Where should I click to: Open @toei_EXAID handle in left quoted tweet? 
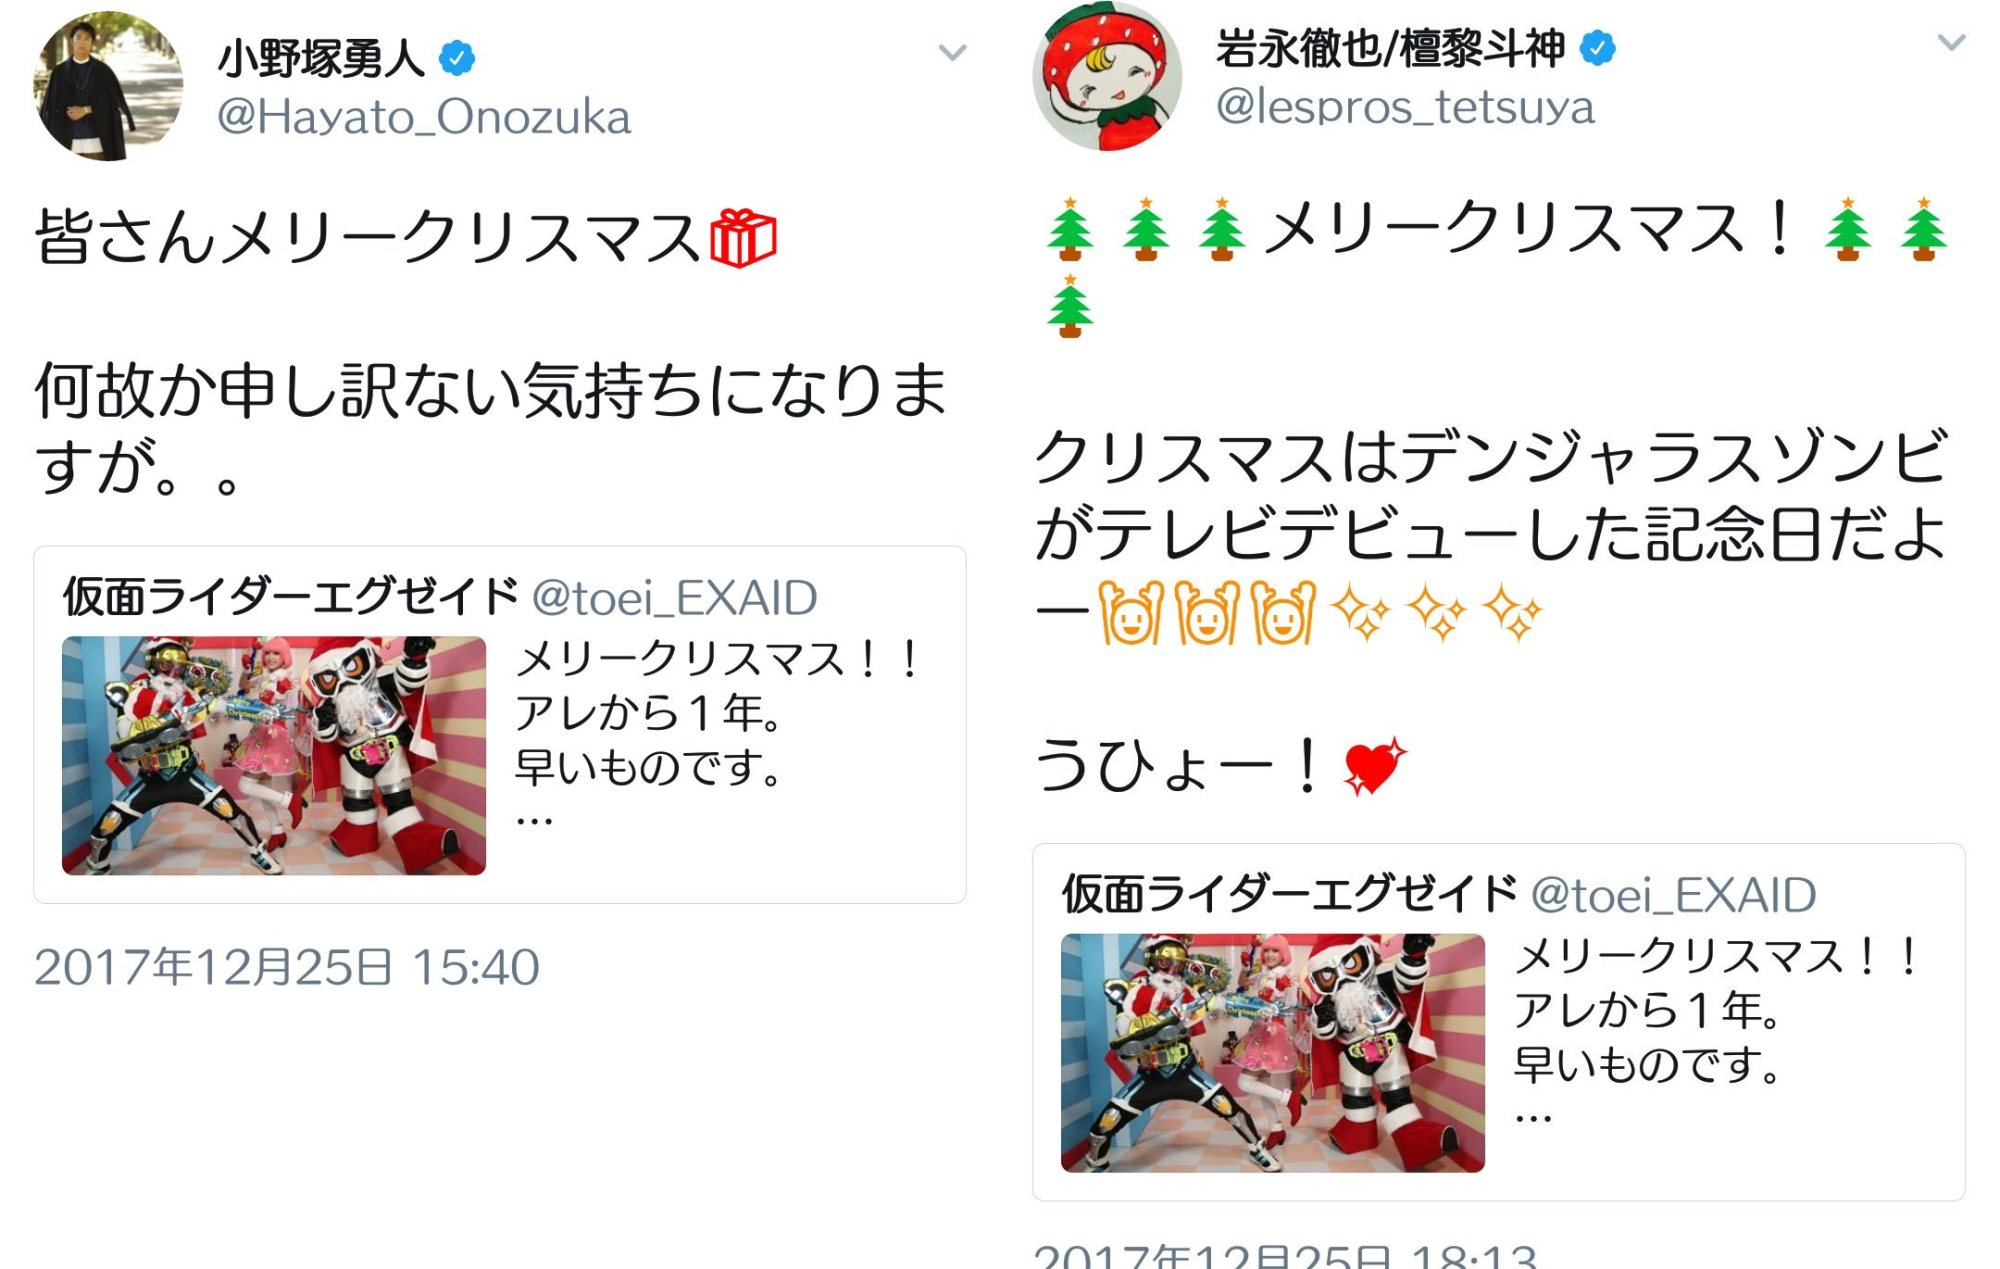click(x=674, y=598)
